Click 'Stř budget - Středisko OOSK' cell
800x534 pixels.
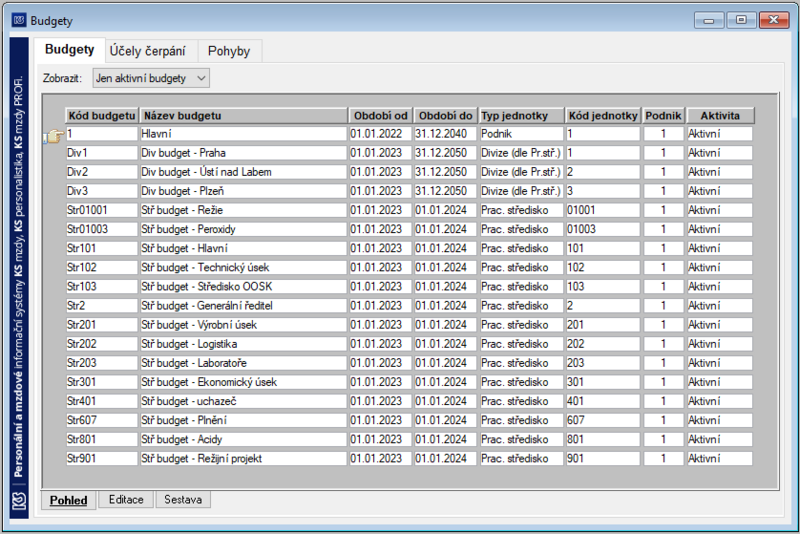point(243,287)
